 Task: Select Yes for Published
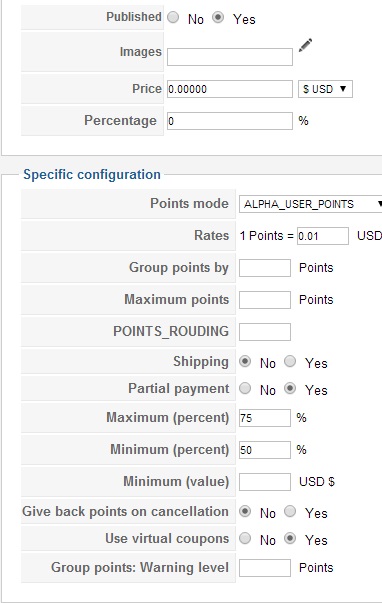tap(218, 17)
